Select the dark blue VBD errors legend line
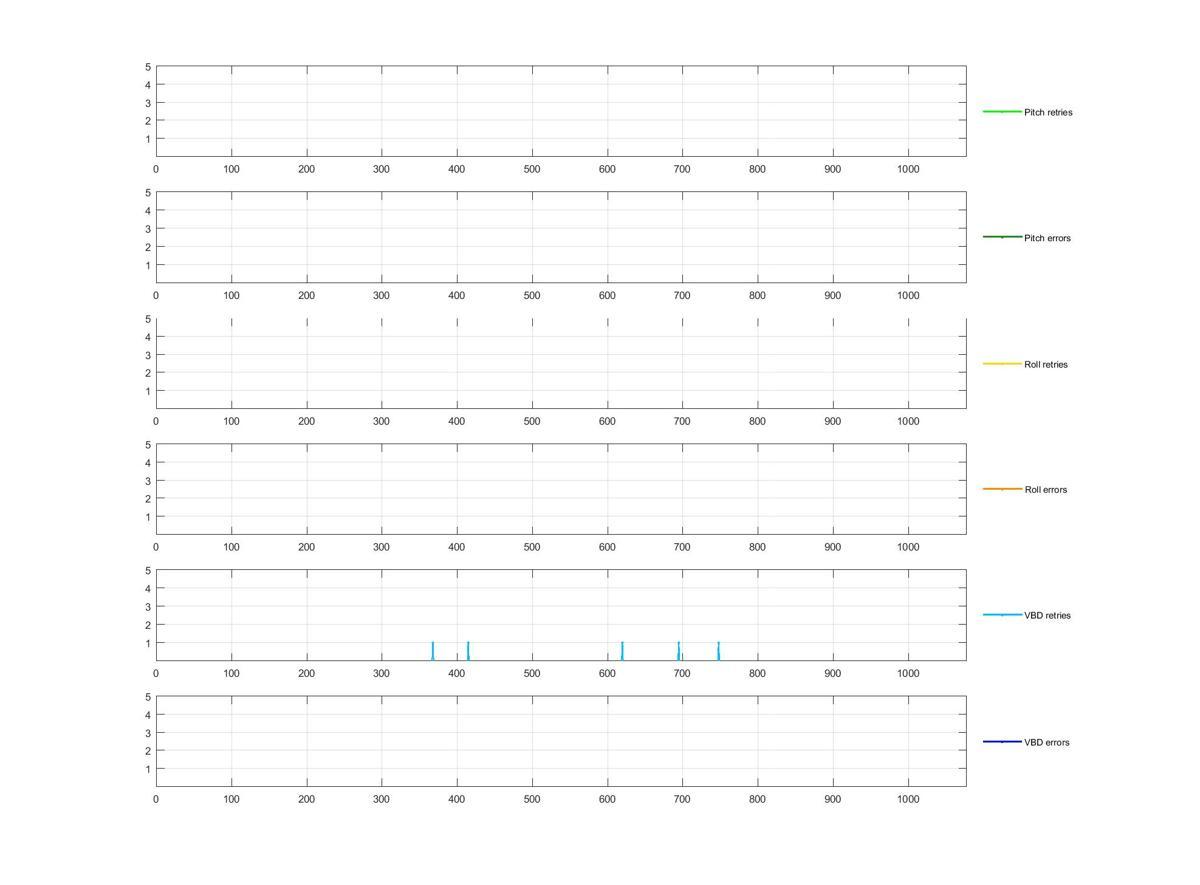 [x=1002, y=742]
